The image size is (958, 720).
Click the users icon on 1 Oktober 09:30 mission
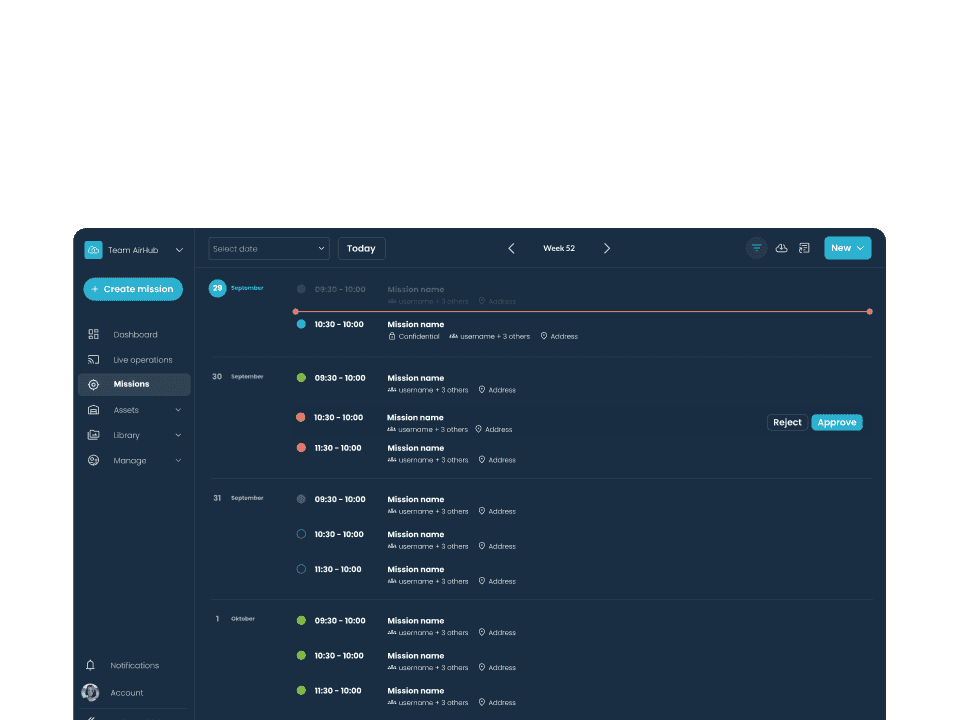(392, 633)
